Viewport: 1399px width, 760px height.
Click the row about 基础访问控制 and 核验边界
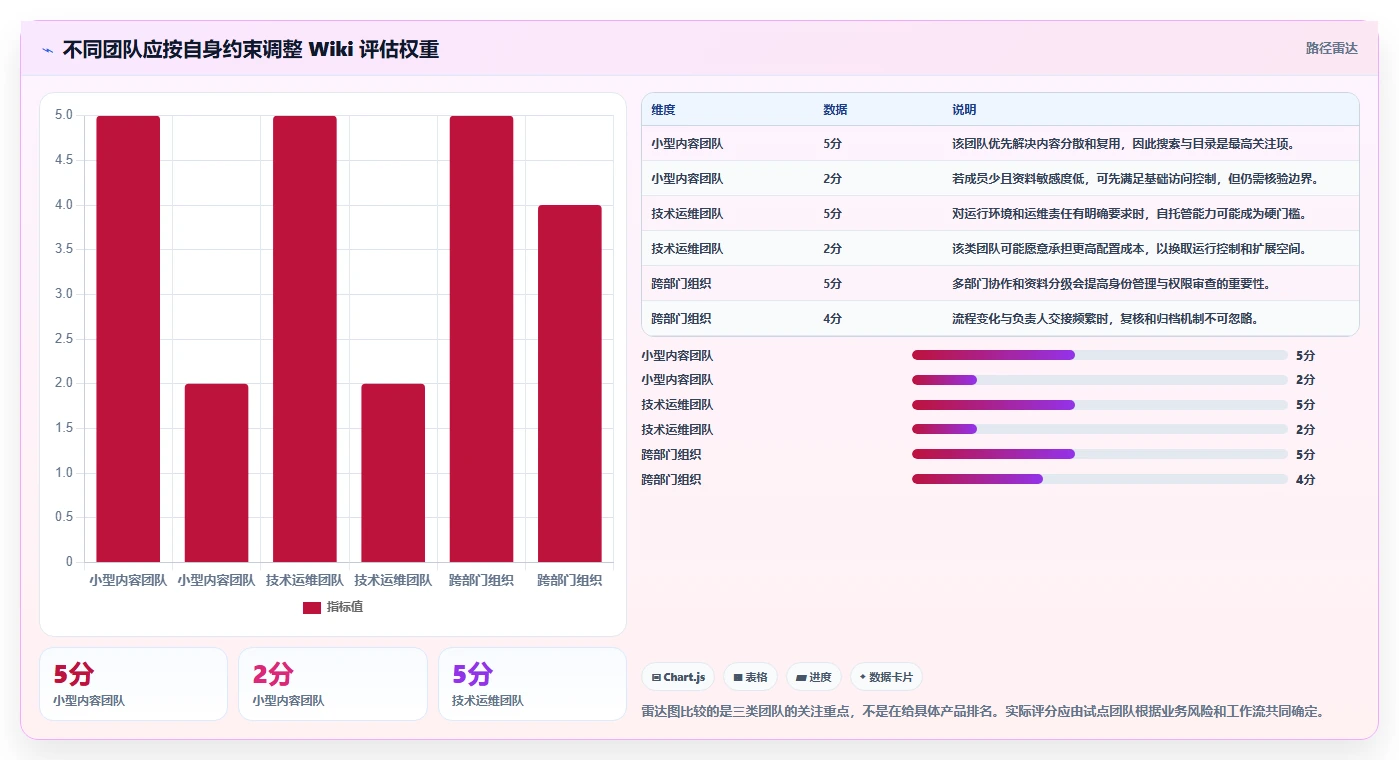pyautogui.click(x=1000, y=178)
